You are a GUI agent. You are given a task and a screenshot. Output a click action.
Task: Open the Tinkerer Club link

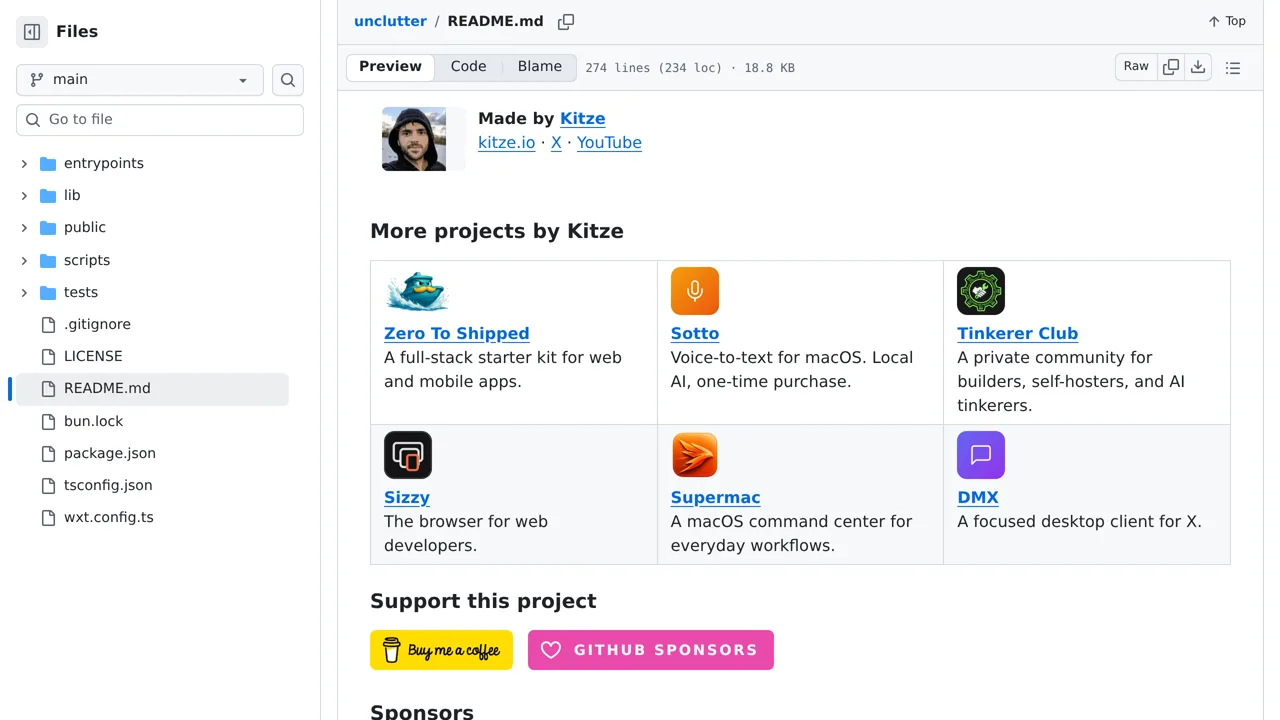pyautogui.click(x=1017, y=333)
